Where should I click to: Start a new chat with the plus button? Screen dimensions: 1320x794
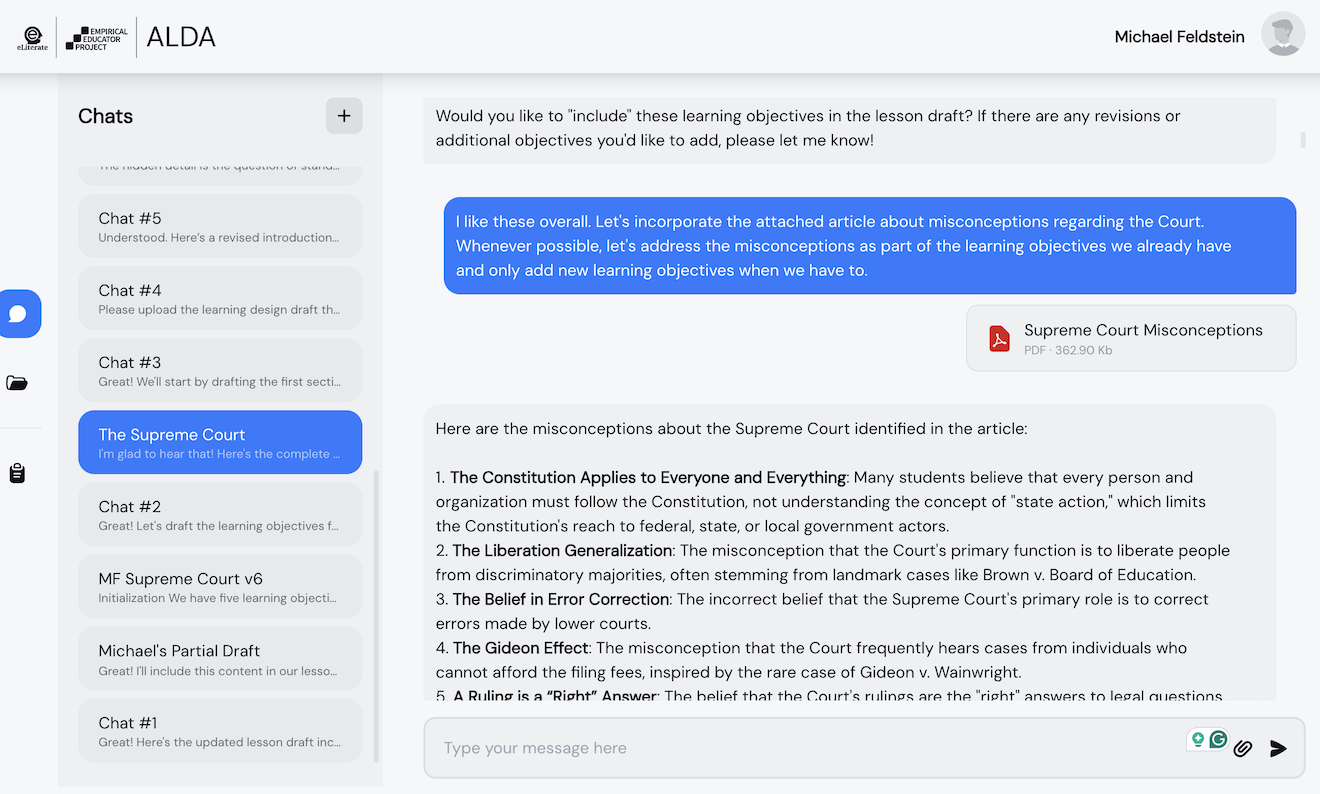click(x=344, y=115)
